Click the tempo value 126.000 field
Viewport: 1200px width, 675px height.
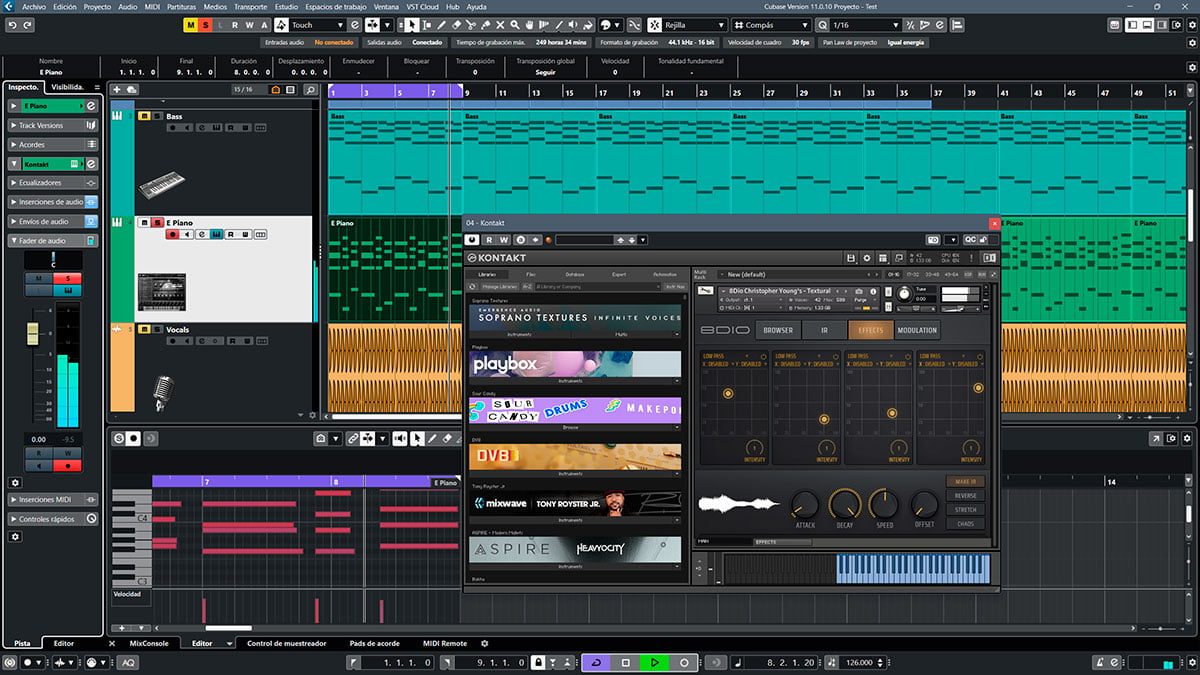[859, 662]
